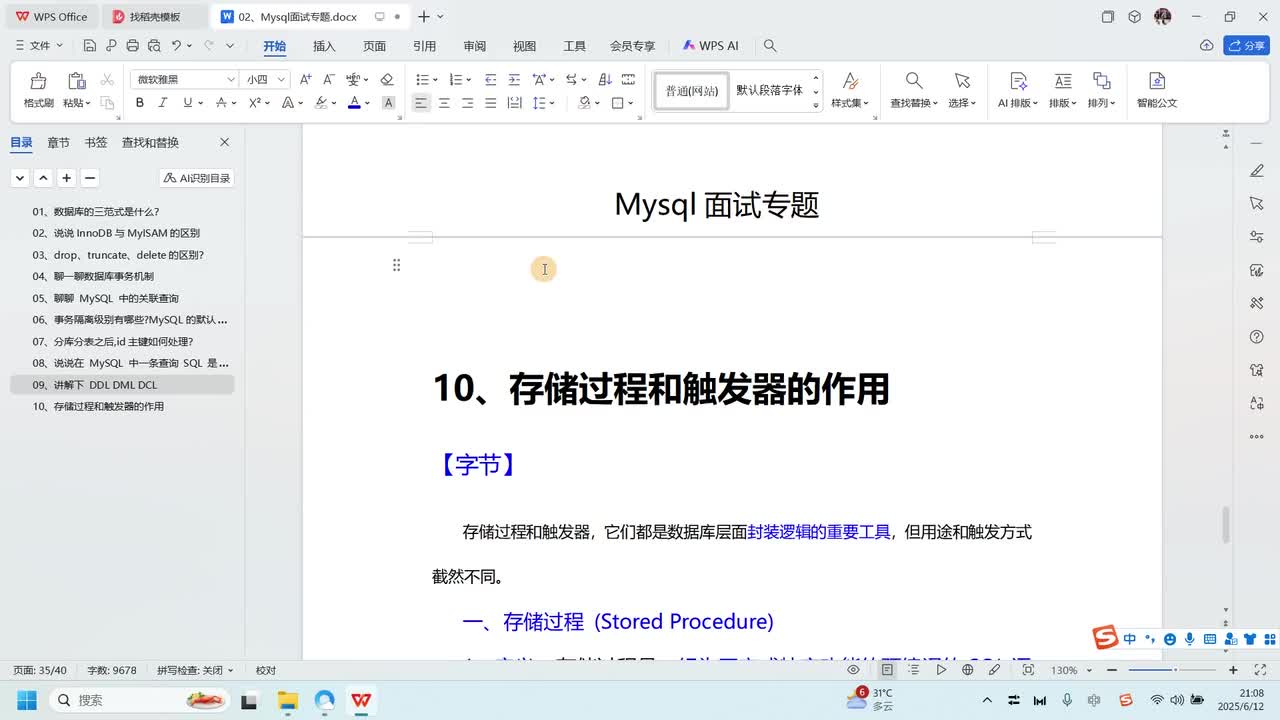Image resolution: width=1280 pixels, height=720 pixels.
Task: Open 样式集 style set dropdown
Action: coord(849,90)
